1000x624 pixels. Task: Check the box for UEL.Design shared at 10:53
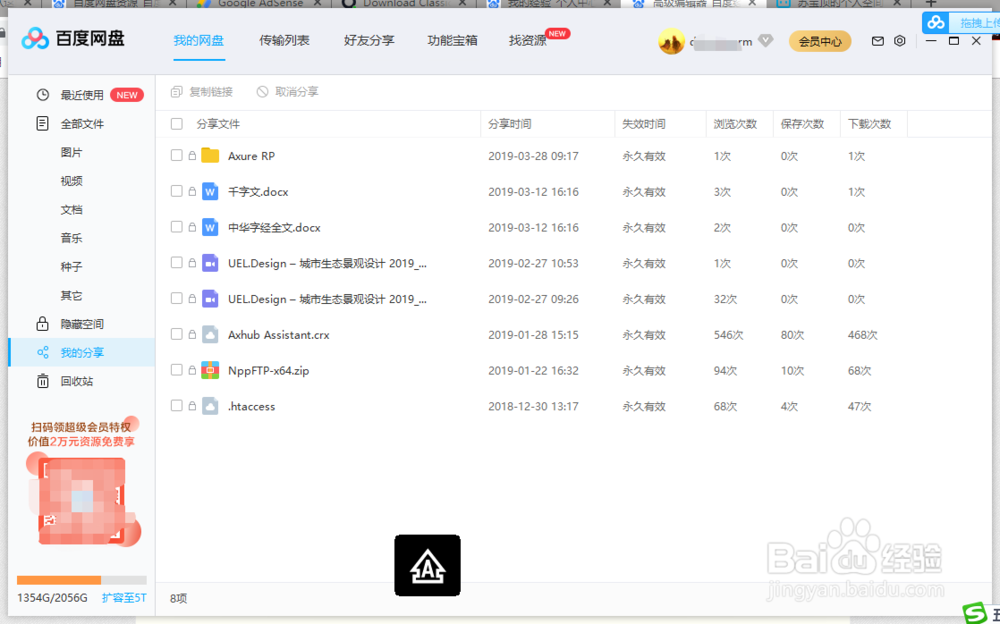pyautogui.click(x=177, y=262)
